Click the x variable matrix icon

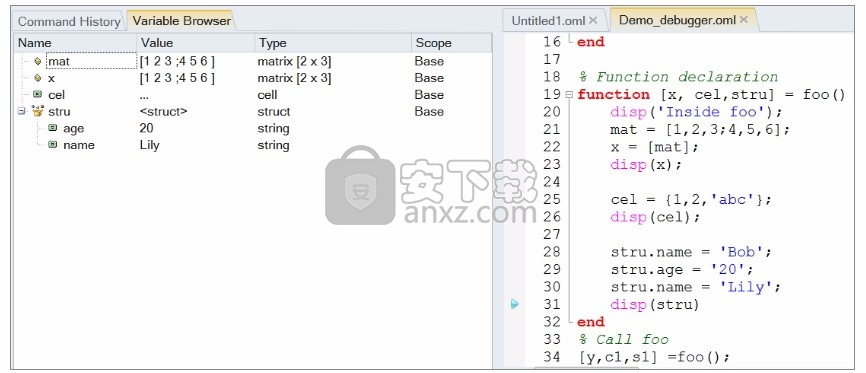[38, 78]
